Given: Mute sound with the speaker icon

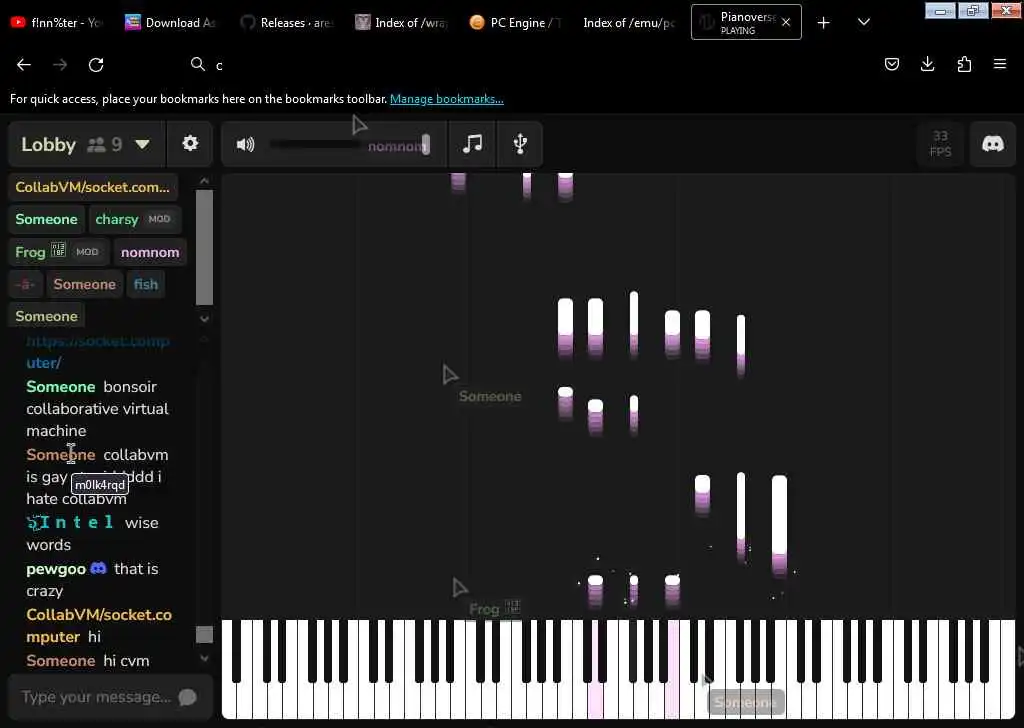Looking at the screenshot, I should coord(246,144).
